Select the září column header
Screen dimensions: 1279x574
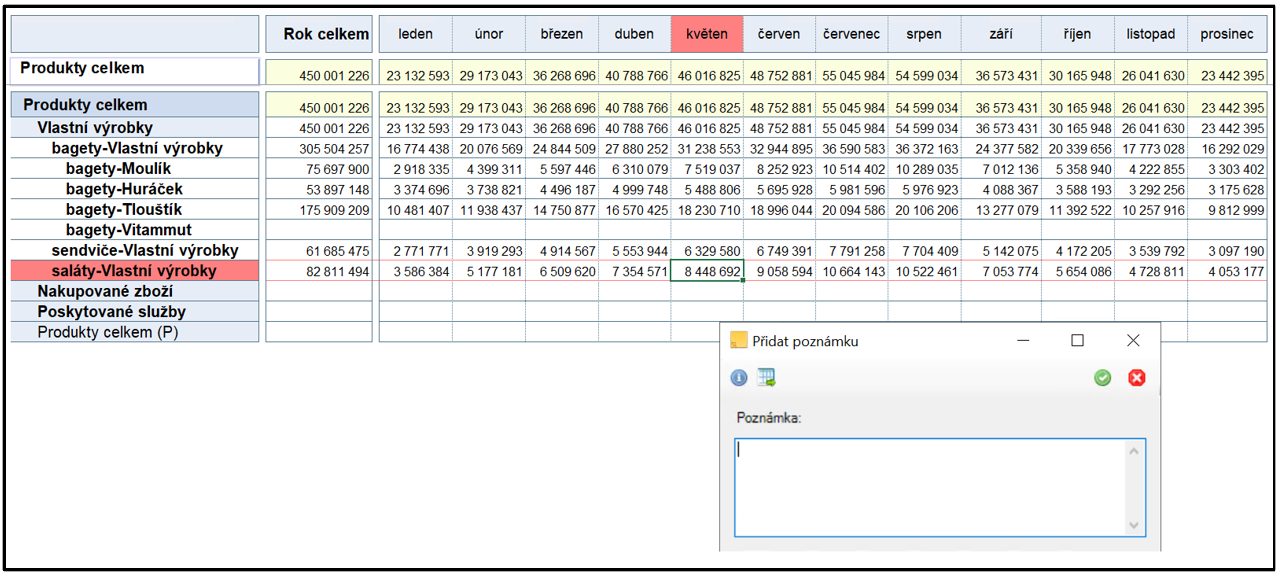click(1001, 34)
